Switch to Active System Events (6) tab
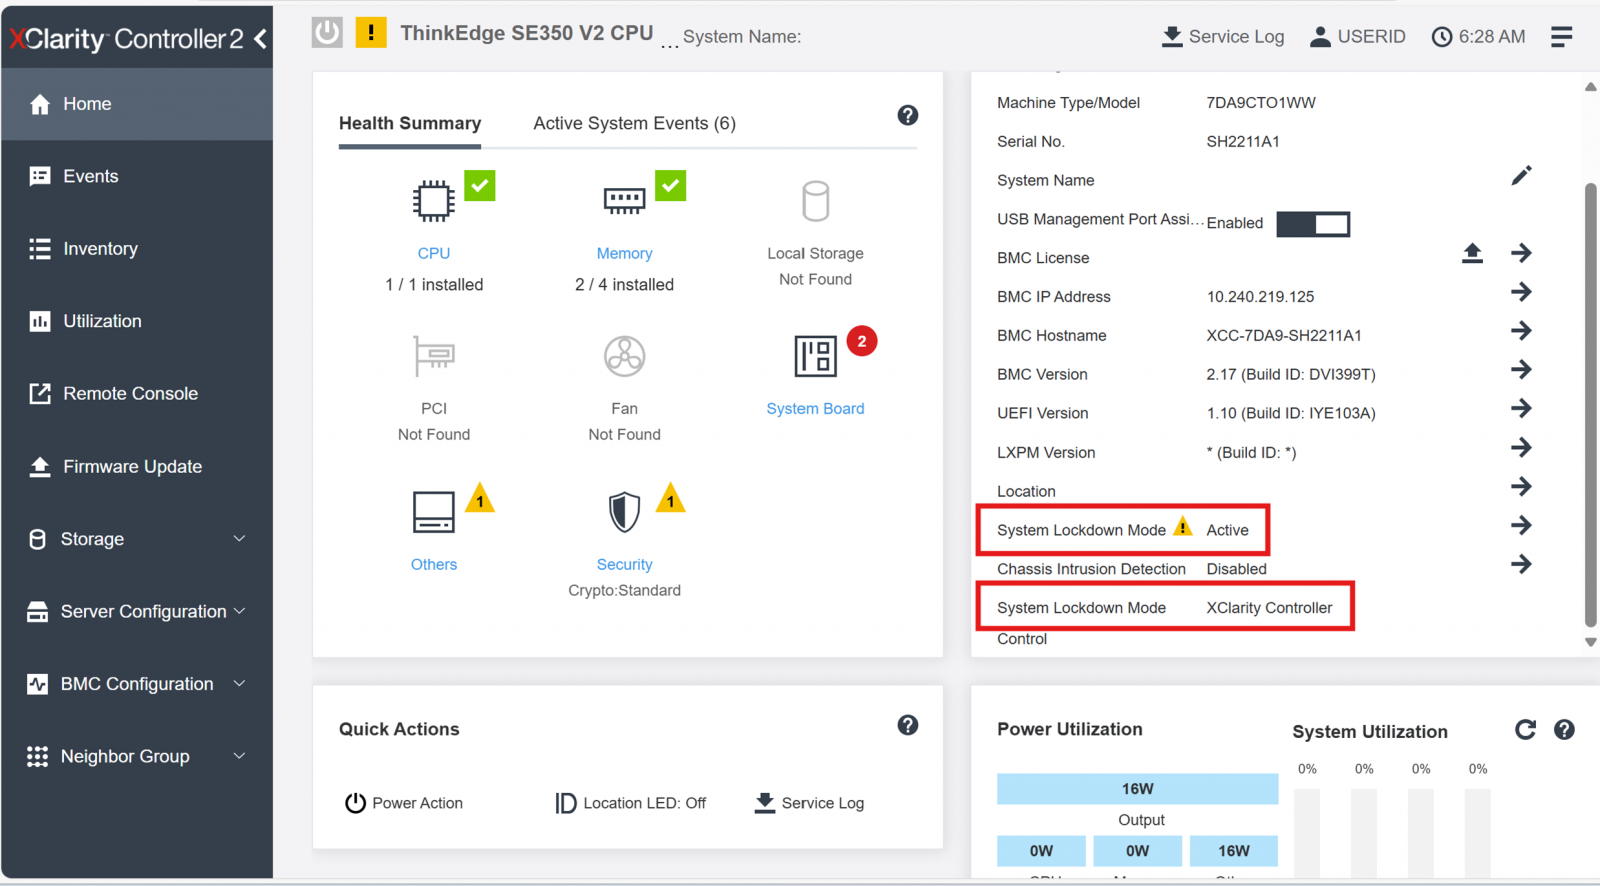 (634, 123)
